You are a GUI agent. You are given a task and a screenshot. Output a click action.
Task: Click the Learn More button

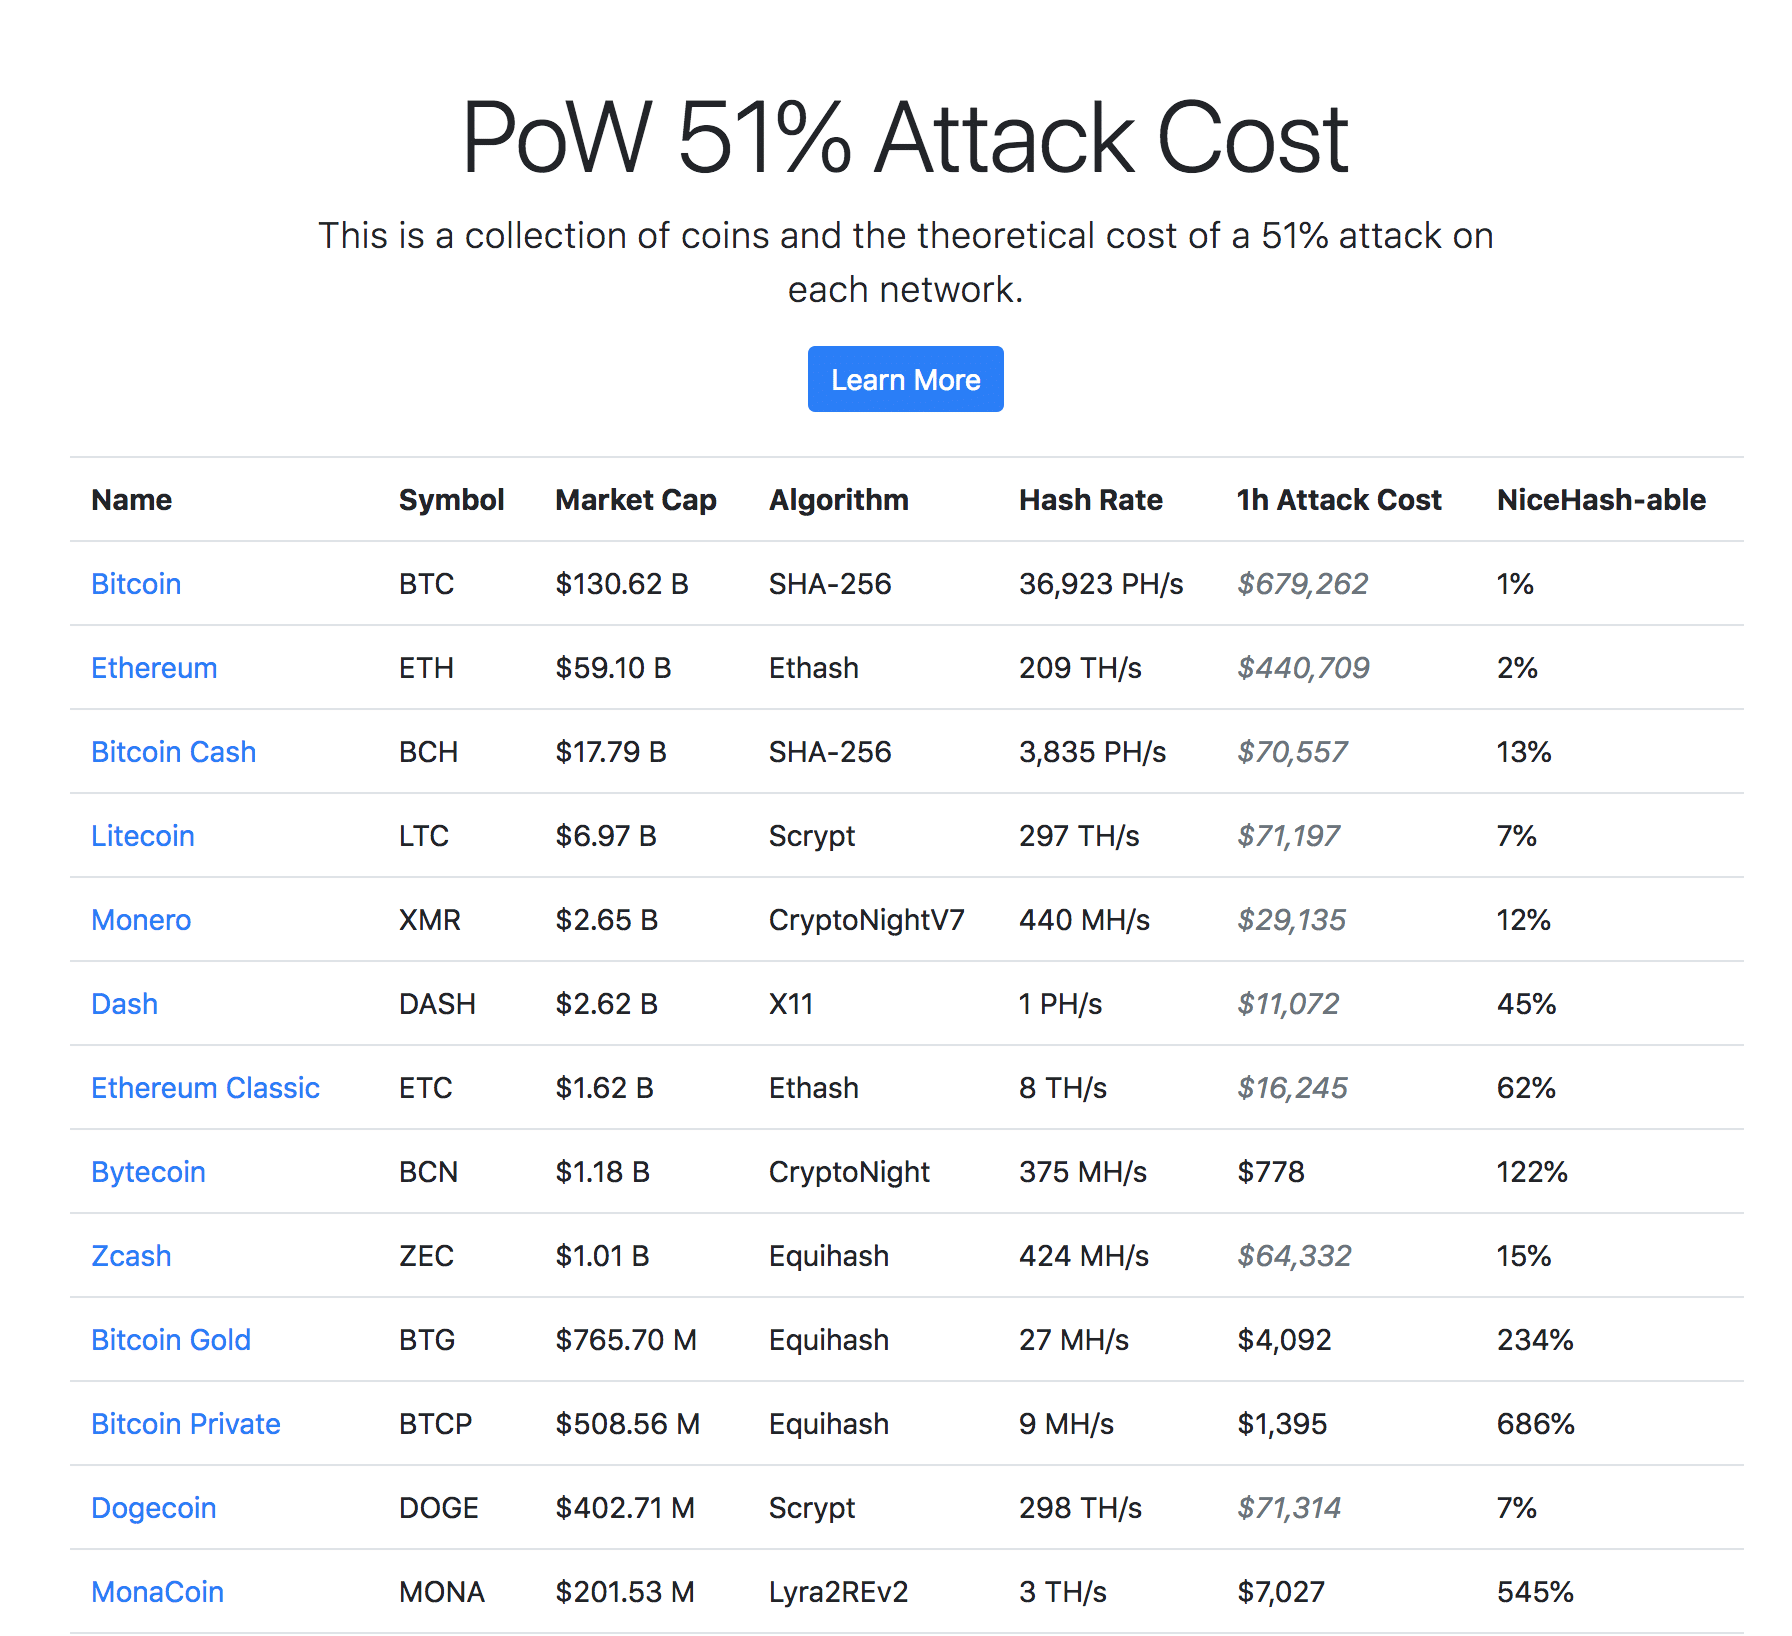pyautogui.click(x=905, y=380)
